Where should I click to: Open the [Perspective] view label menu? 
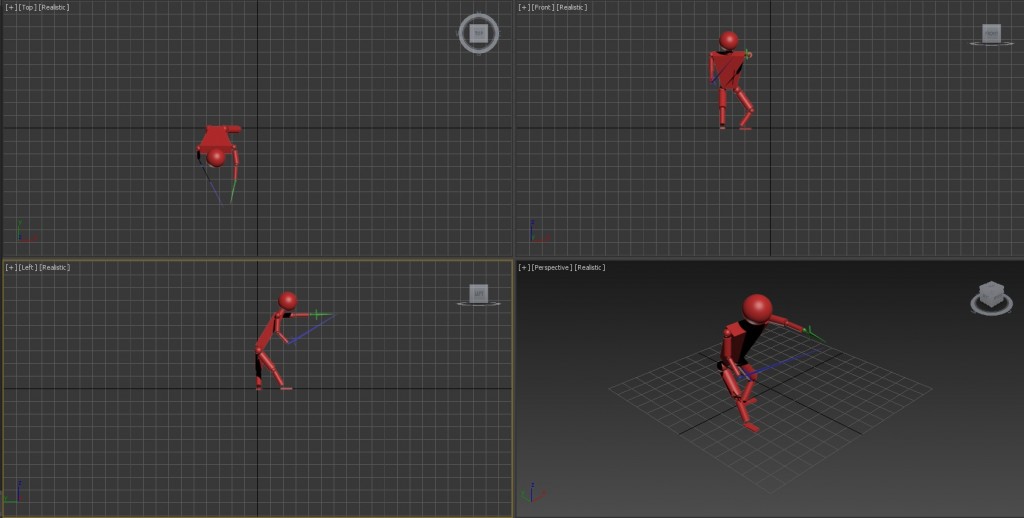tap(555, 267)
